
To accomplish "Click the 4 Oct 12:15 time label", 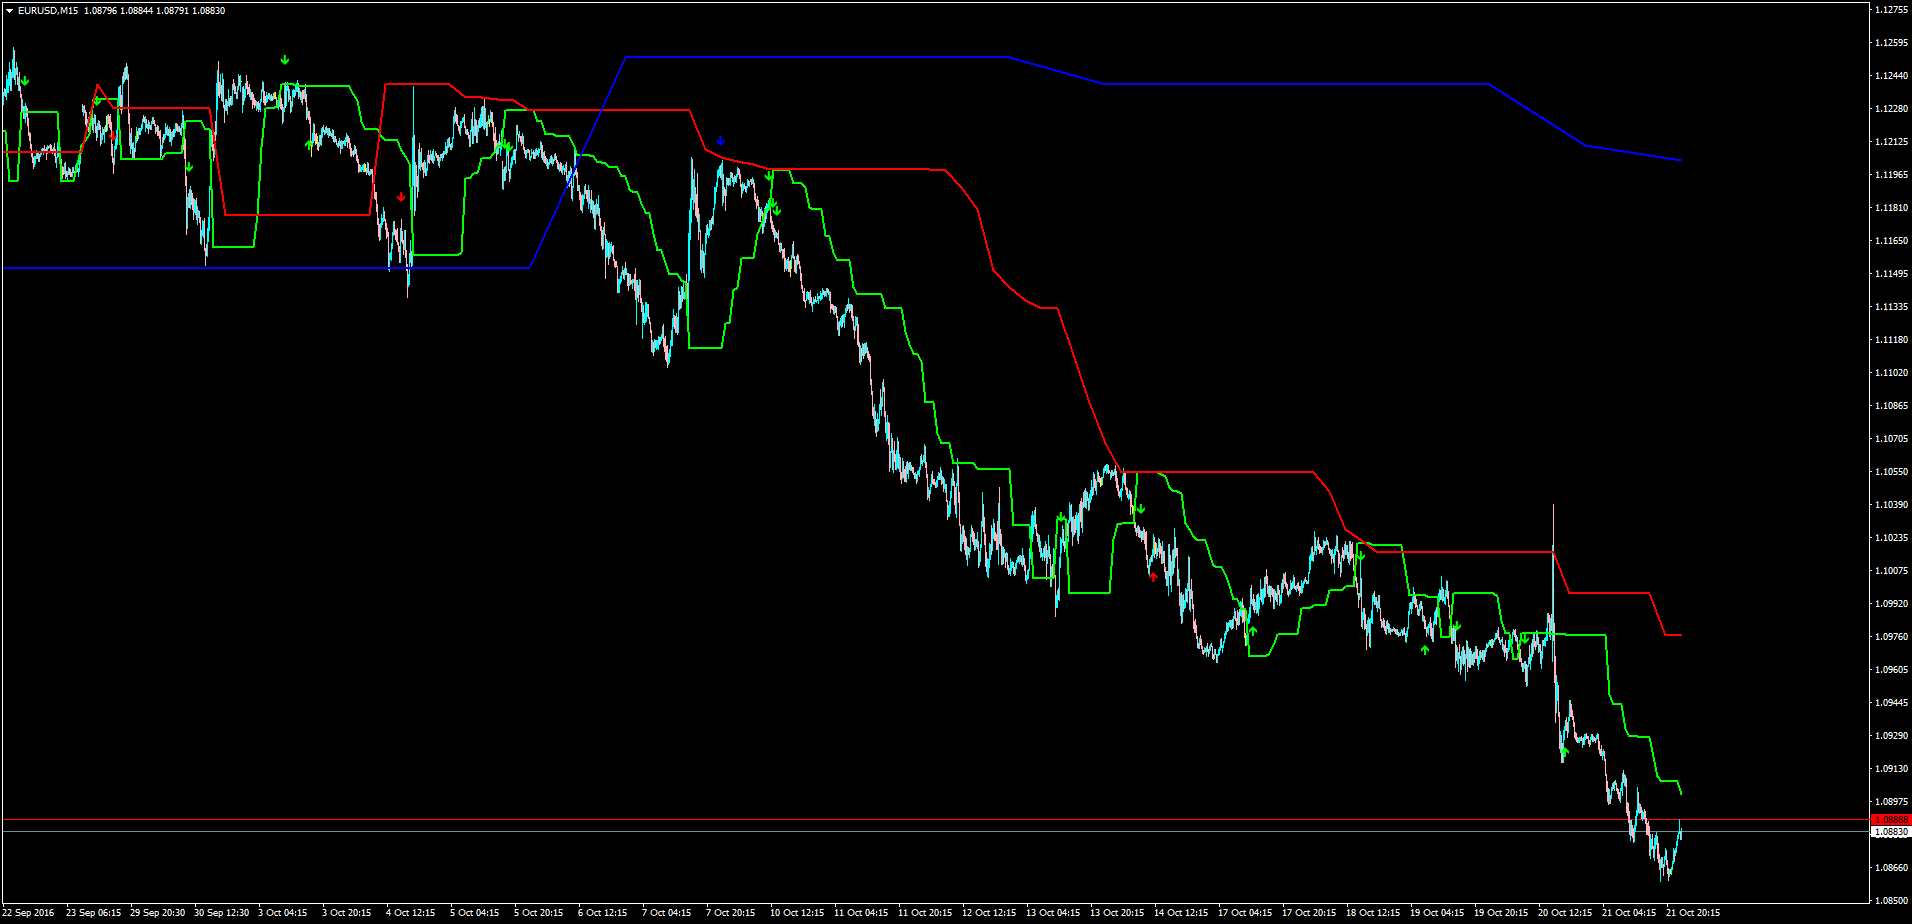I will coord(411,913).
